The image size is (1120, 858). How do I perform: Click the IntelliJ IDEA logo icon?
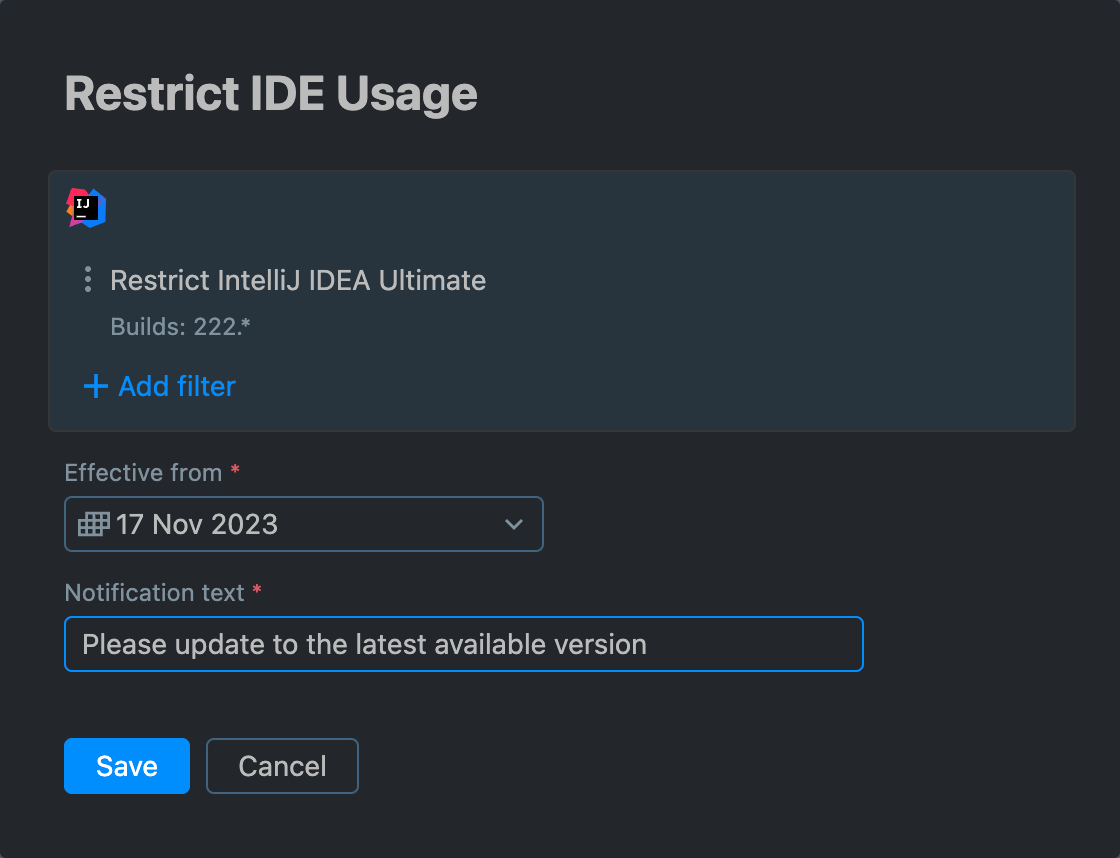point(86,208)
